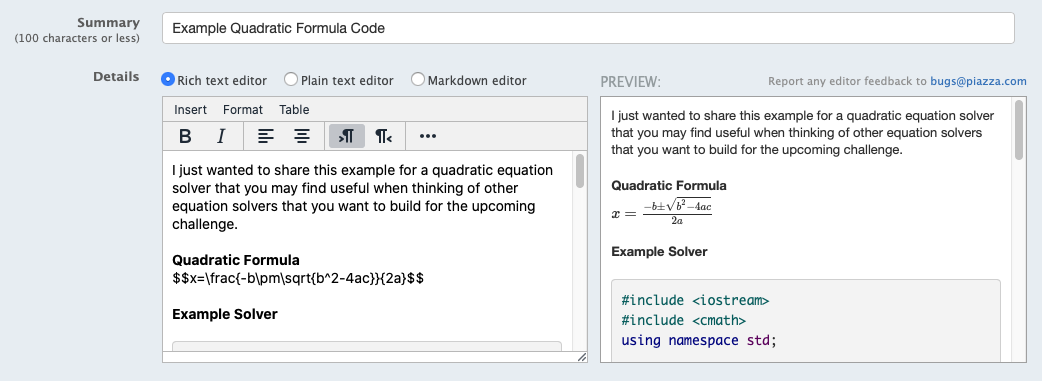The width and height of the screenshot is (1042, 381).
Task: Open the Table menu
Action: pyautogui.click(x=294, y=110)
